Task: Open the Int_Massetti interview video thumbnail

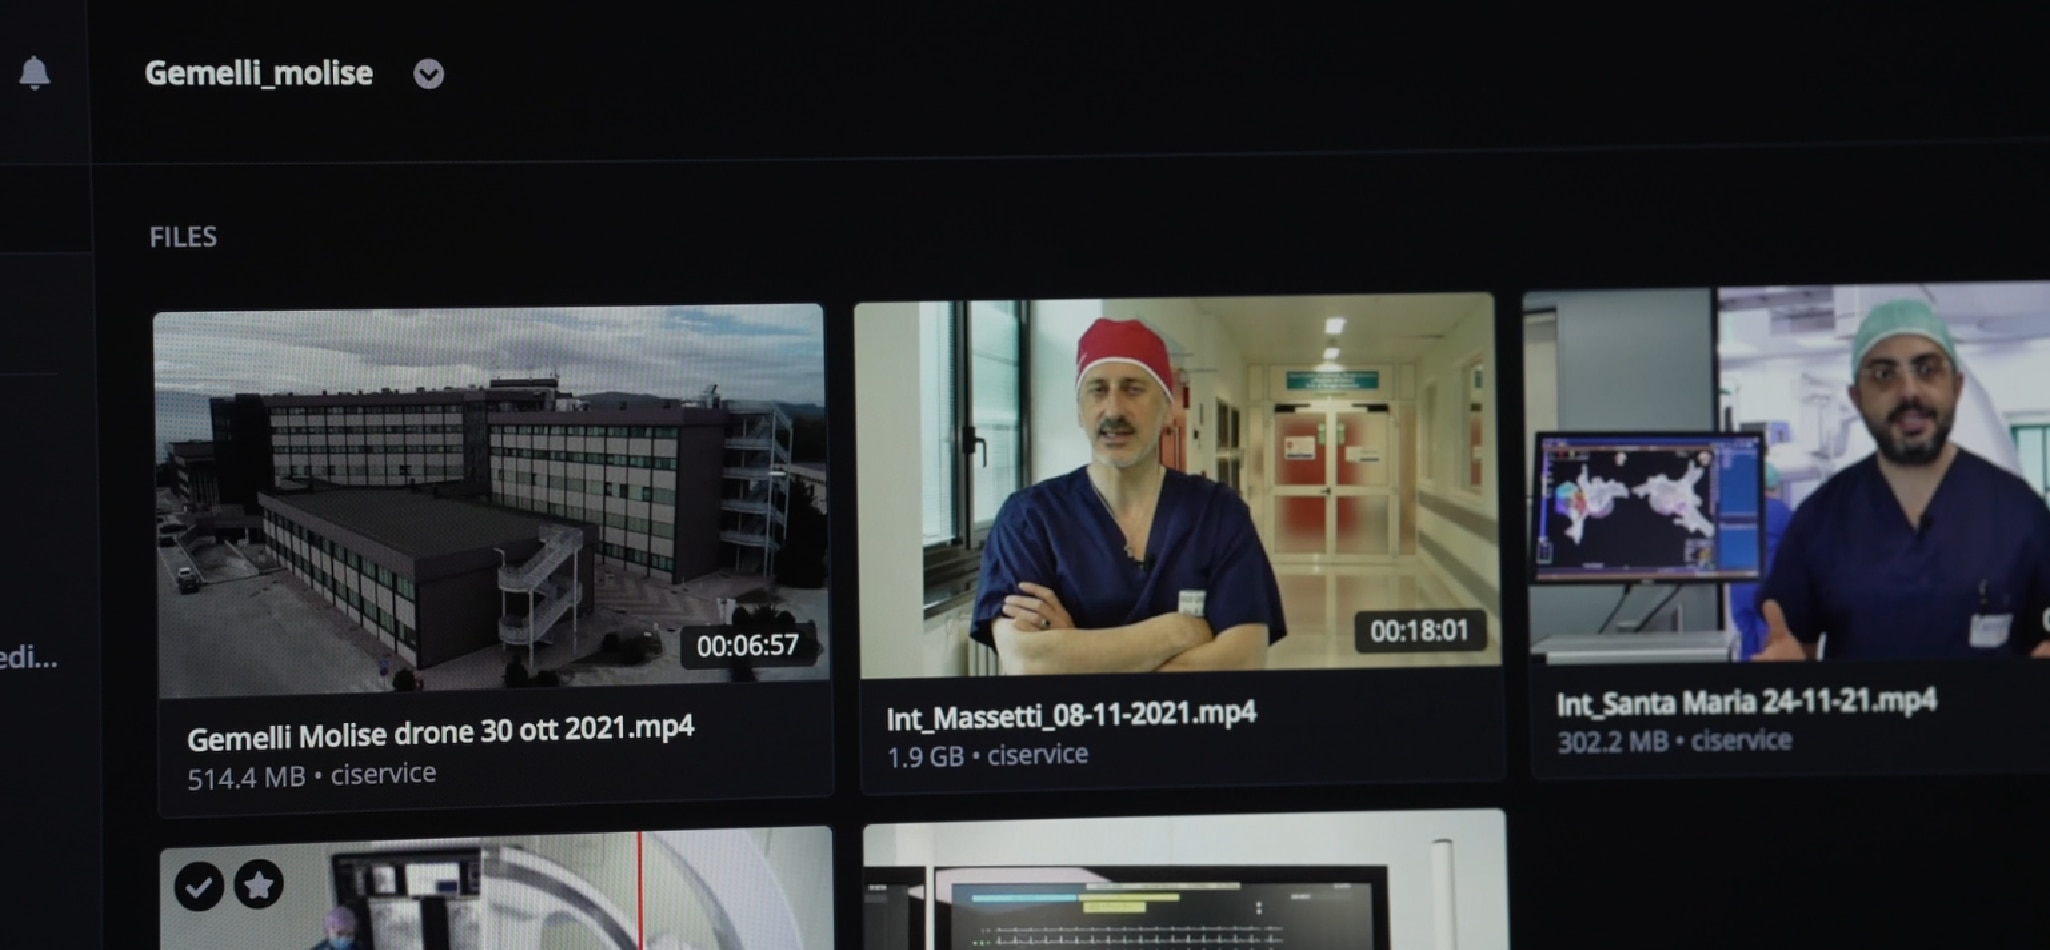Action: [x=1178, y=485]
